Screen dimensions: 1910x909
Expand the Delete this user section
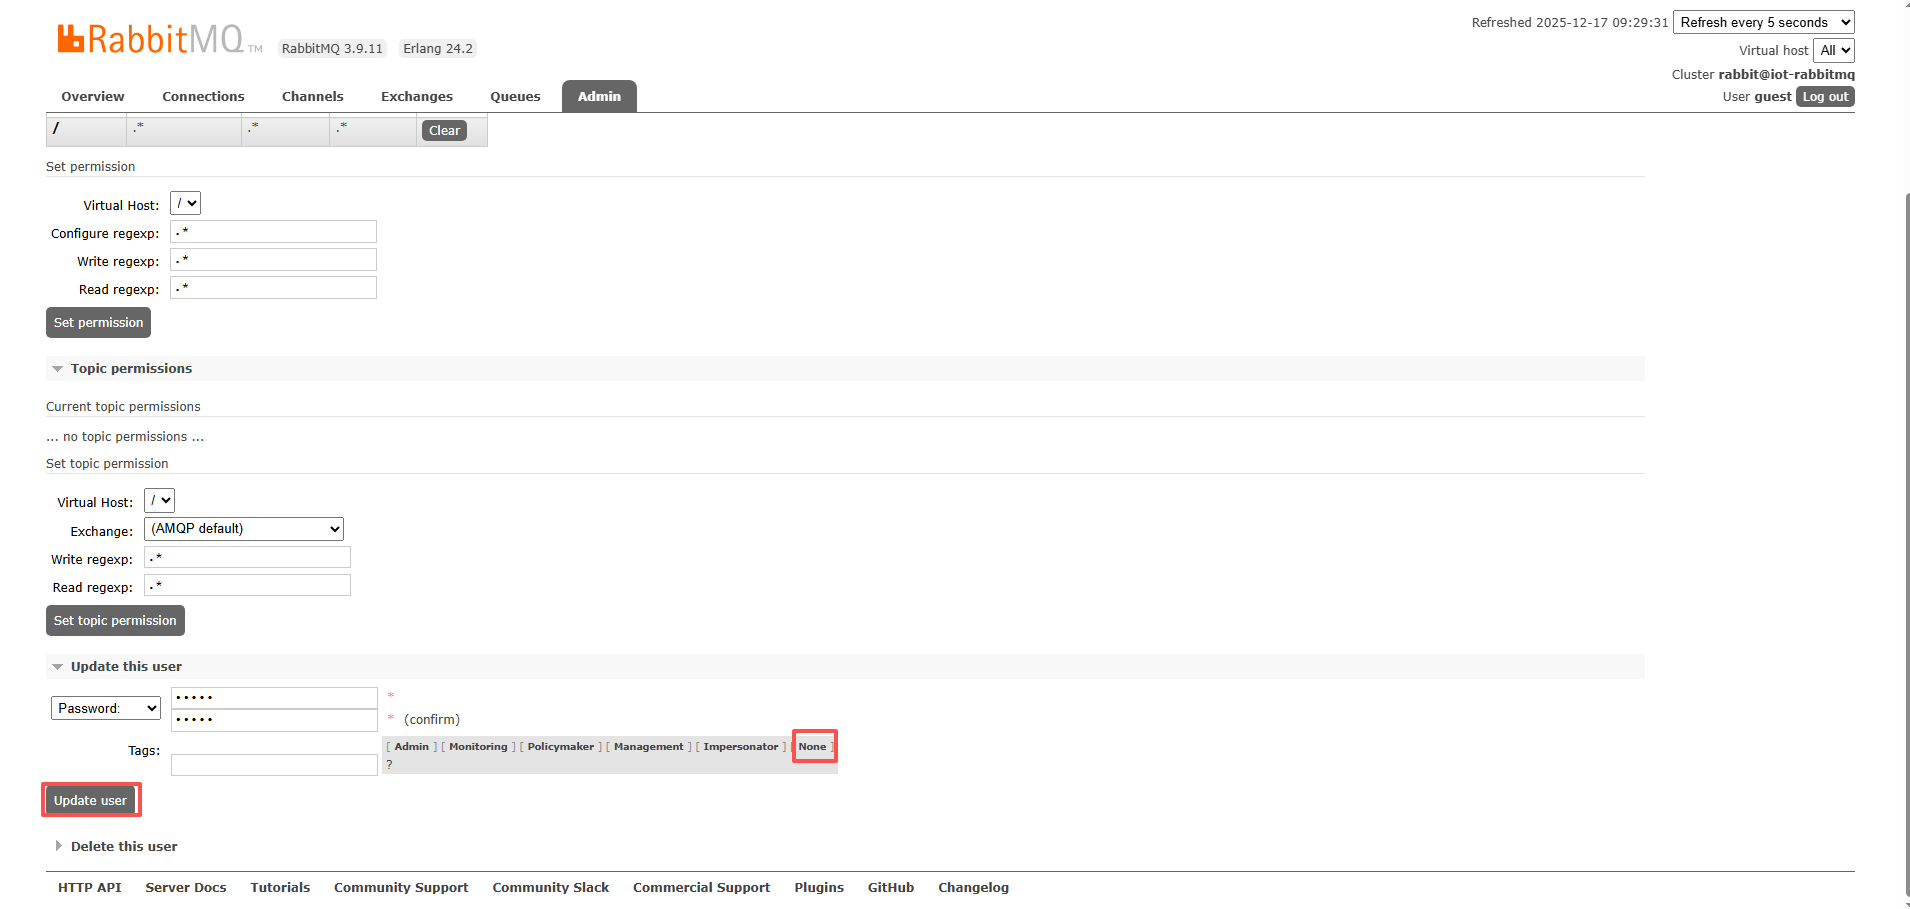[123, 847]
